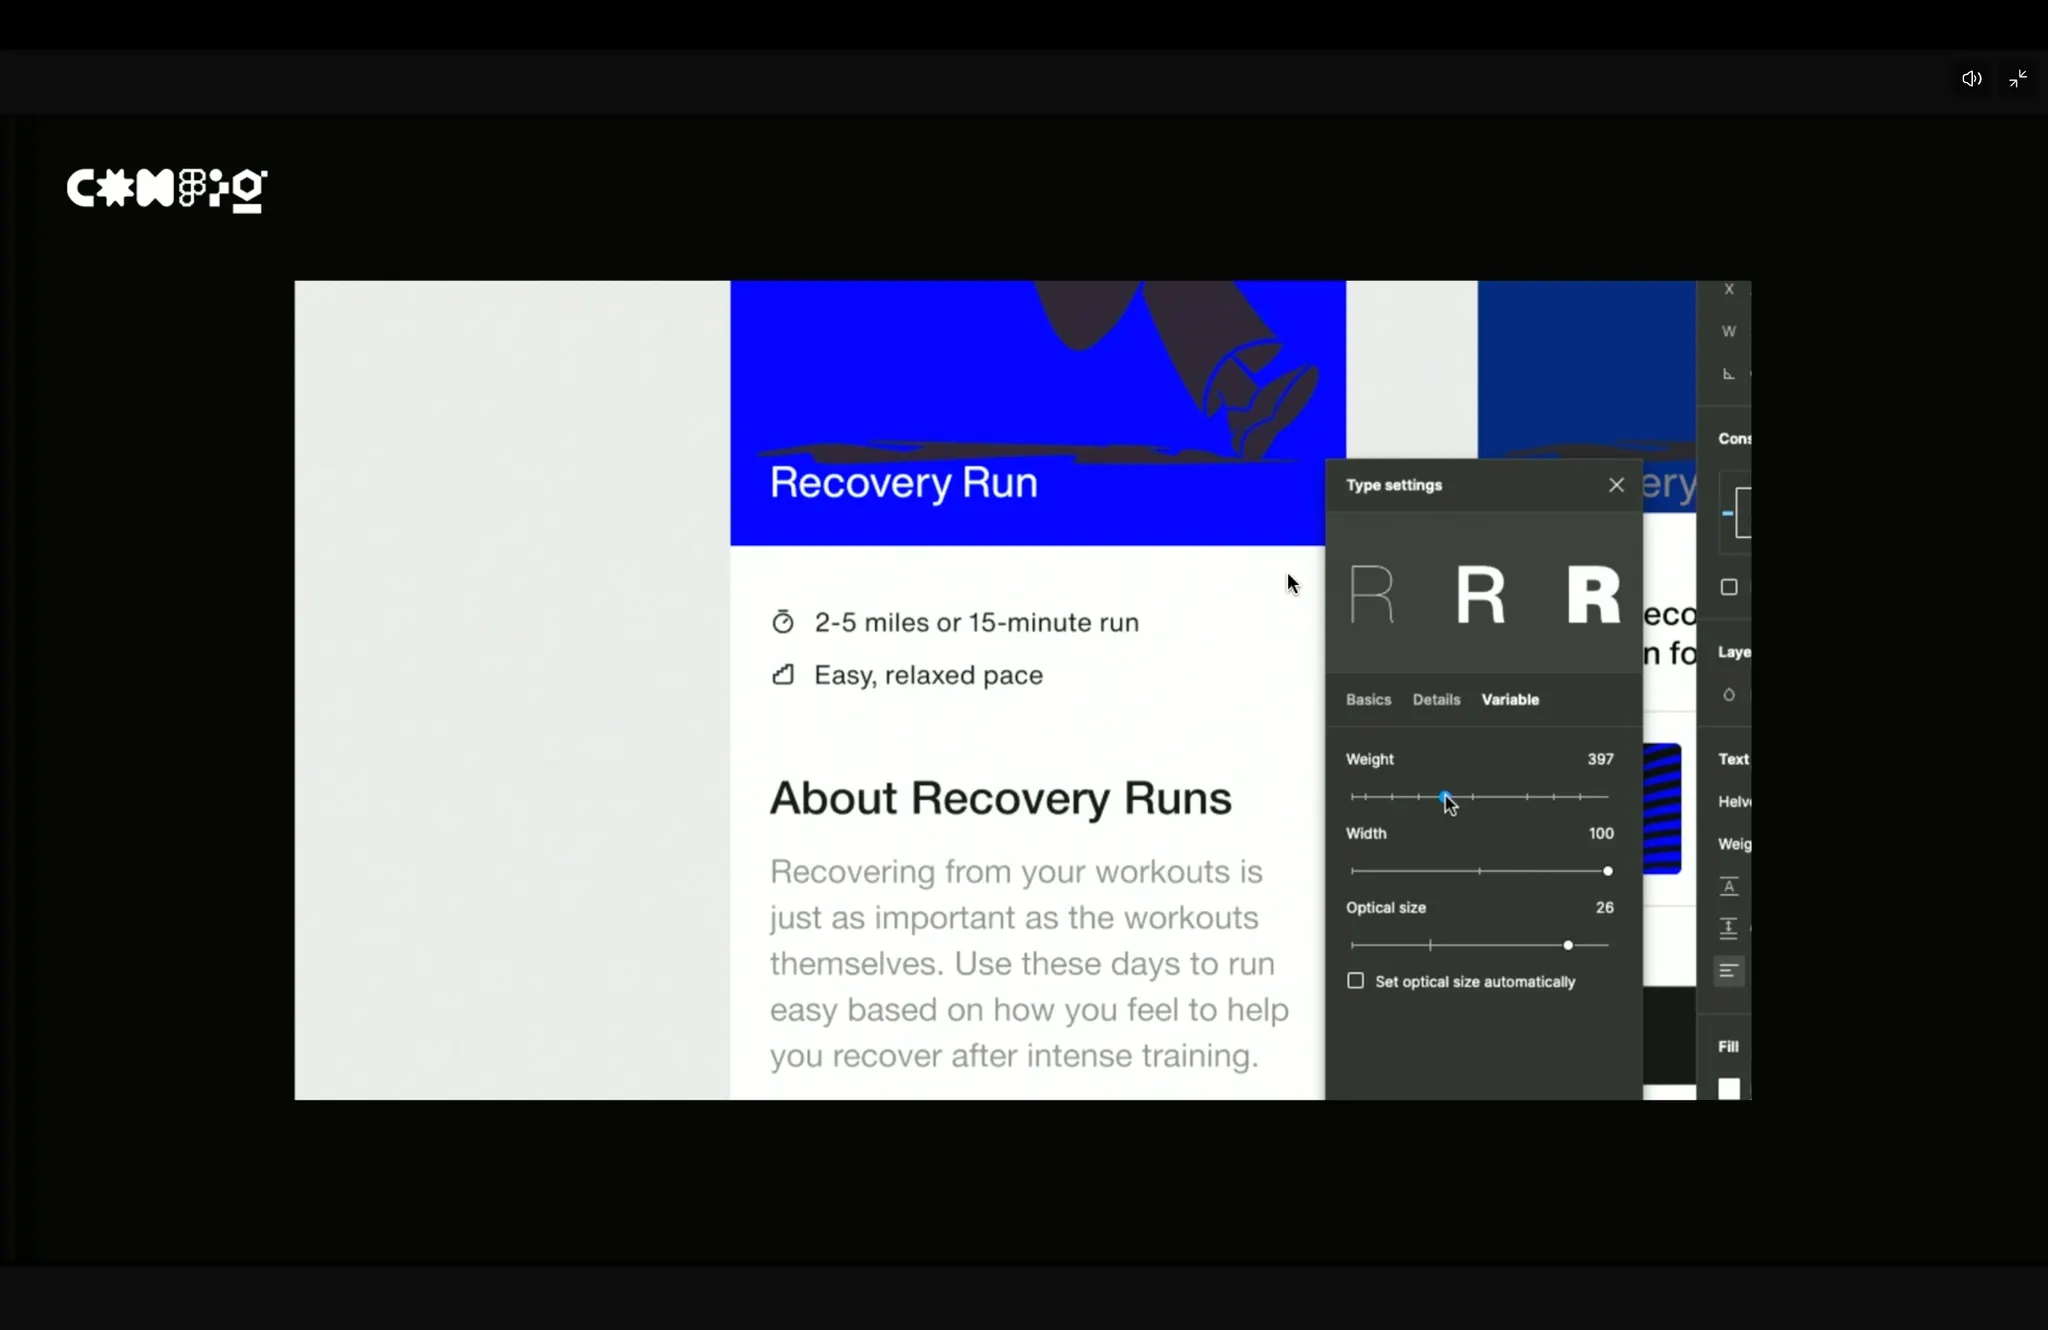2048x1330 pixels.
Task: Exit fullscreen with the collapse arrows icon
Action: (x=2018, y=79)
